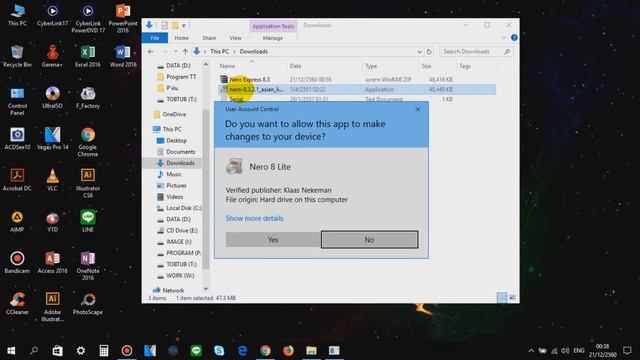The height and width of the screenshot is (360, 640).
Task: Select This PC in navigation pane
Action: 172,129
